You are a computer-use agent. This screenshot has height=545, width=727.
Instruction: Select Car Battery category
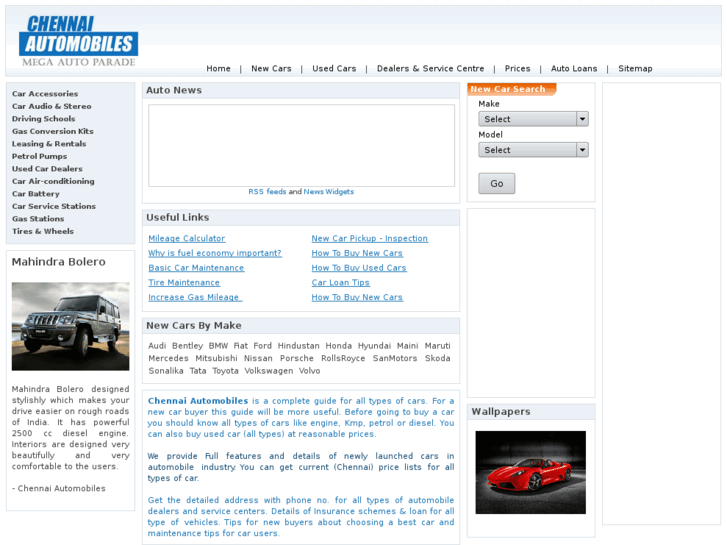click(36, 194)
